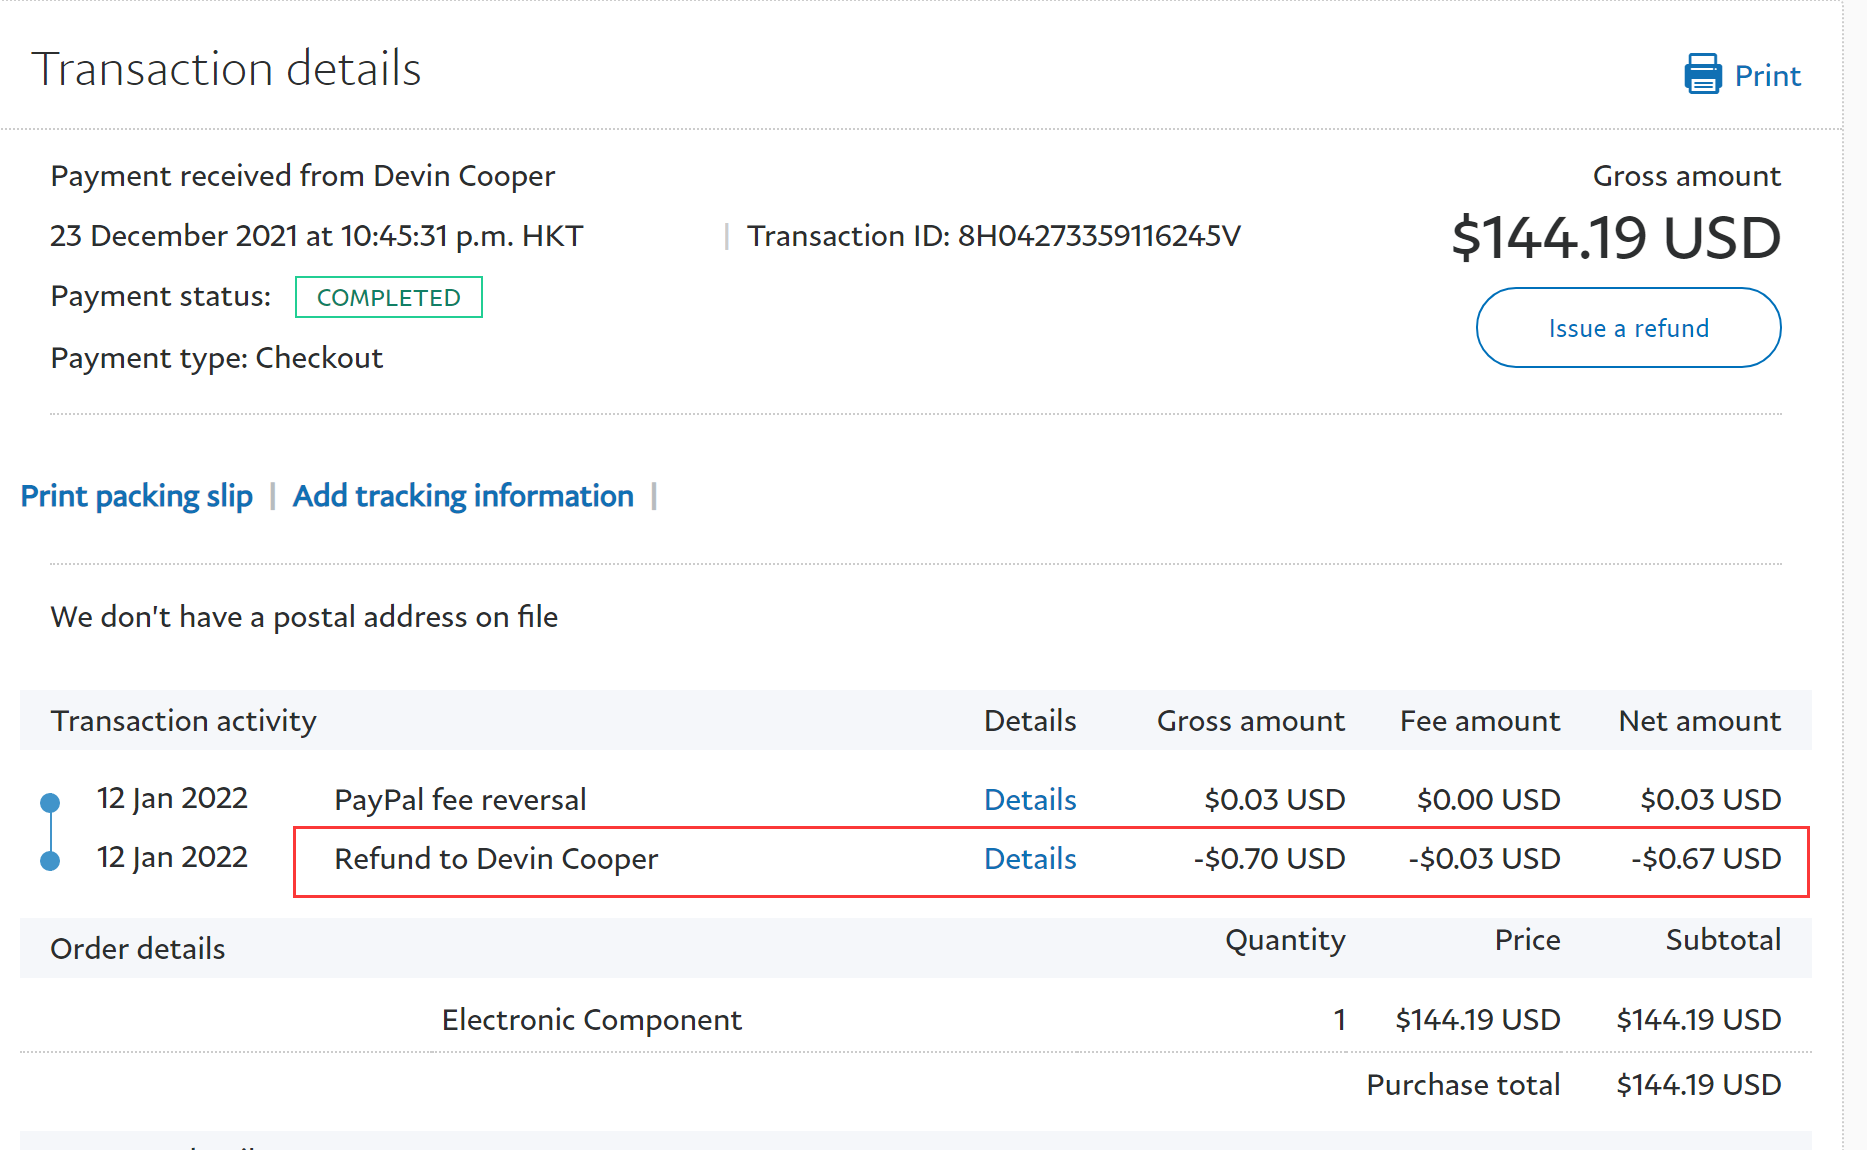The image size is (1867, 1150).
Task: Click the top timeline dot for fee reversal
Action: 50,802
